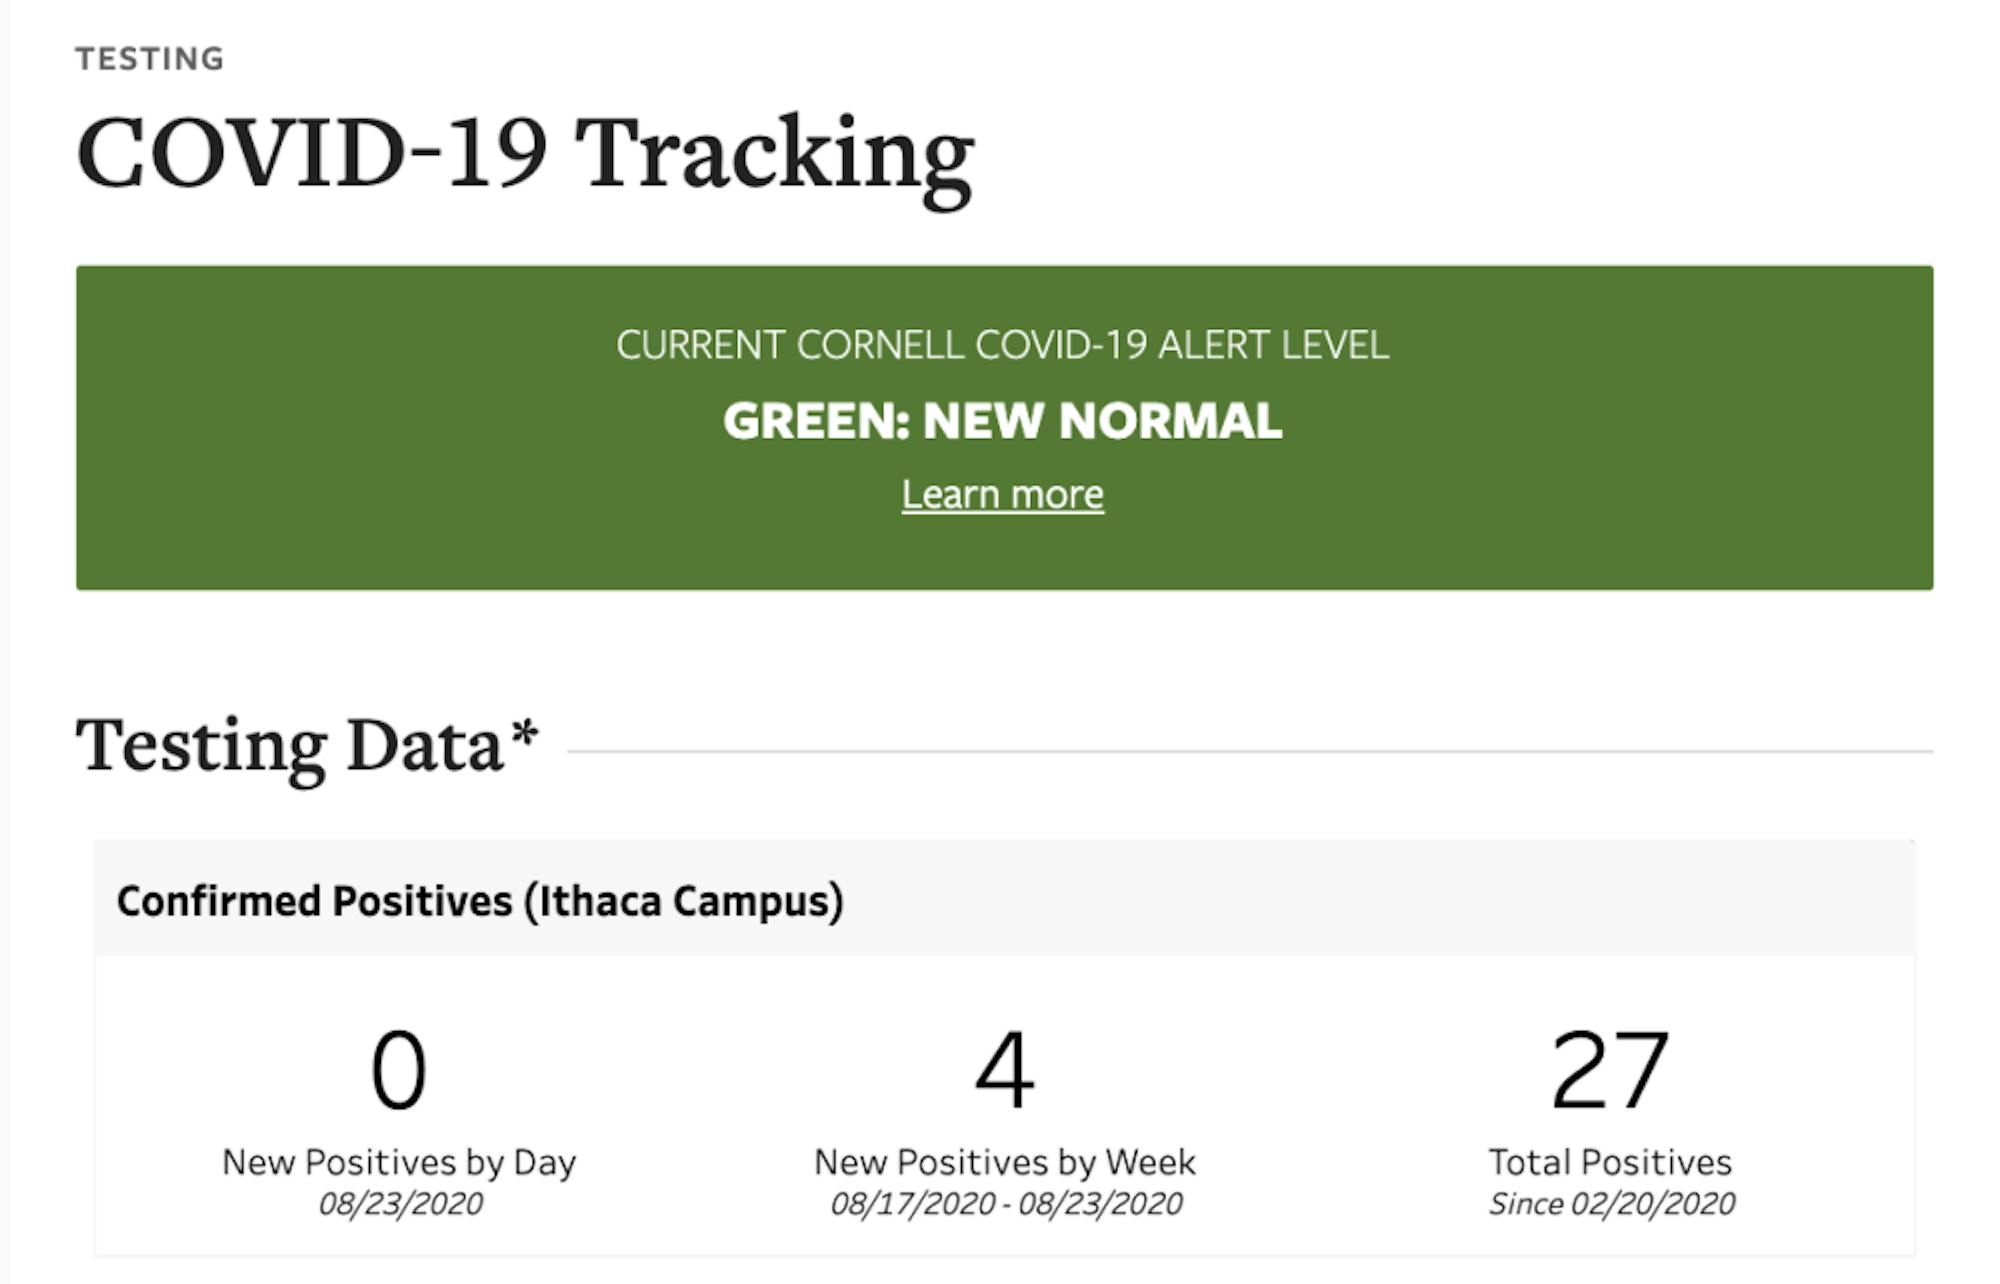Click the TESTING breadcrumb label
The height and width of the screenshot is (1284, 2000).
(150, 59)
